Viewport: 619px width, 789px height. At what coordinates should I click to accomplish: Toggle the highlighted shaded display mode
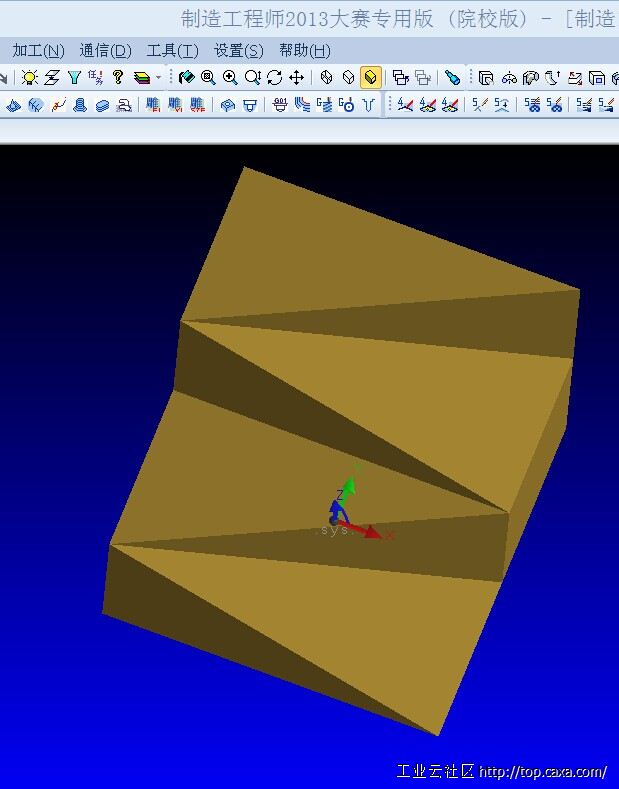coord(371,78)
